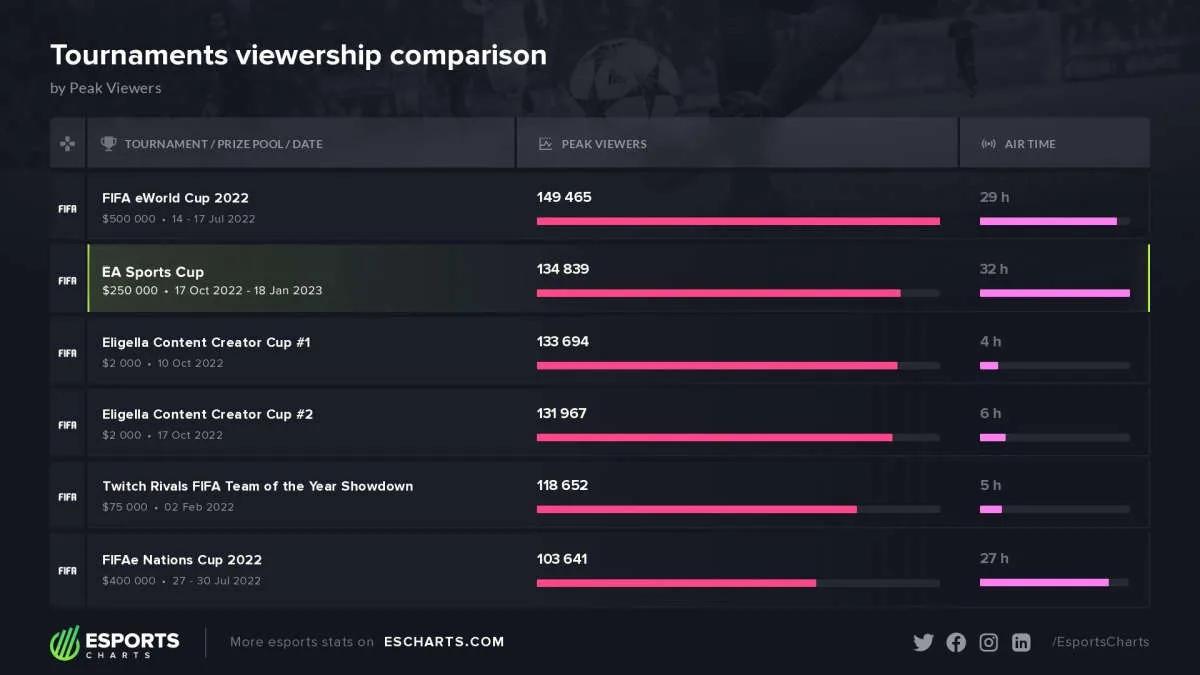The width and height of the screenshot is (1200, 675).
Task: Sort by Peak Viewers column header
Action: [604, 144]
